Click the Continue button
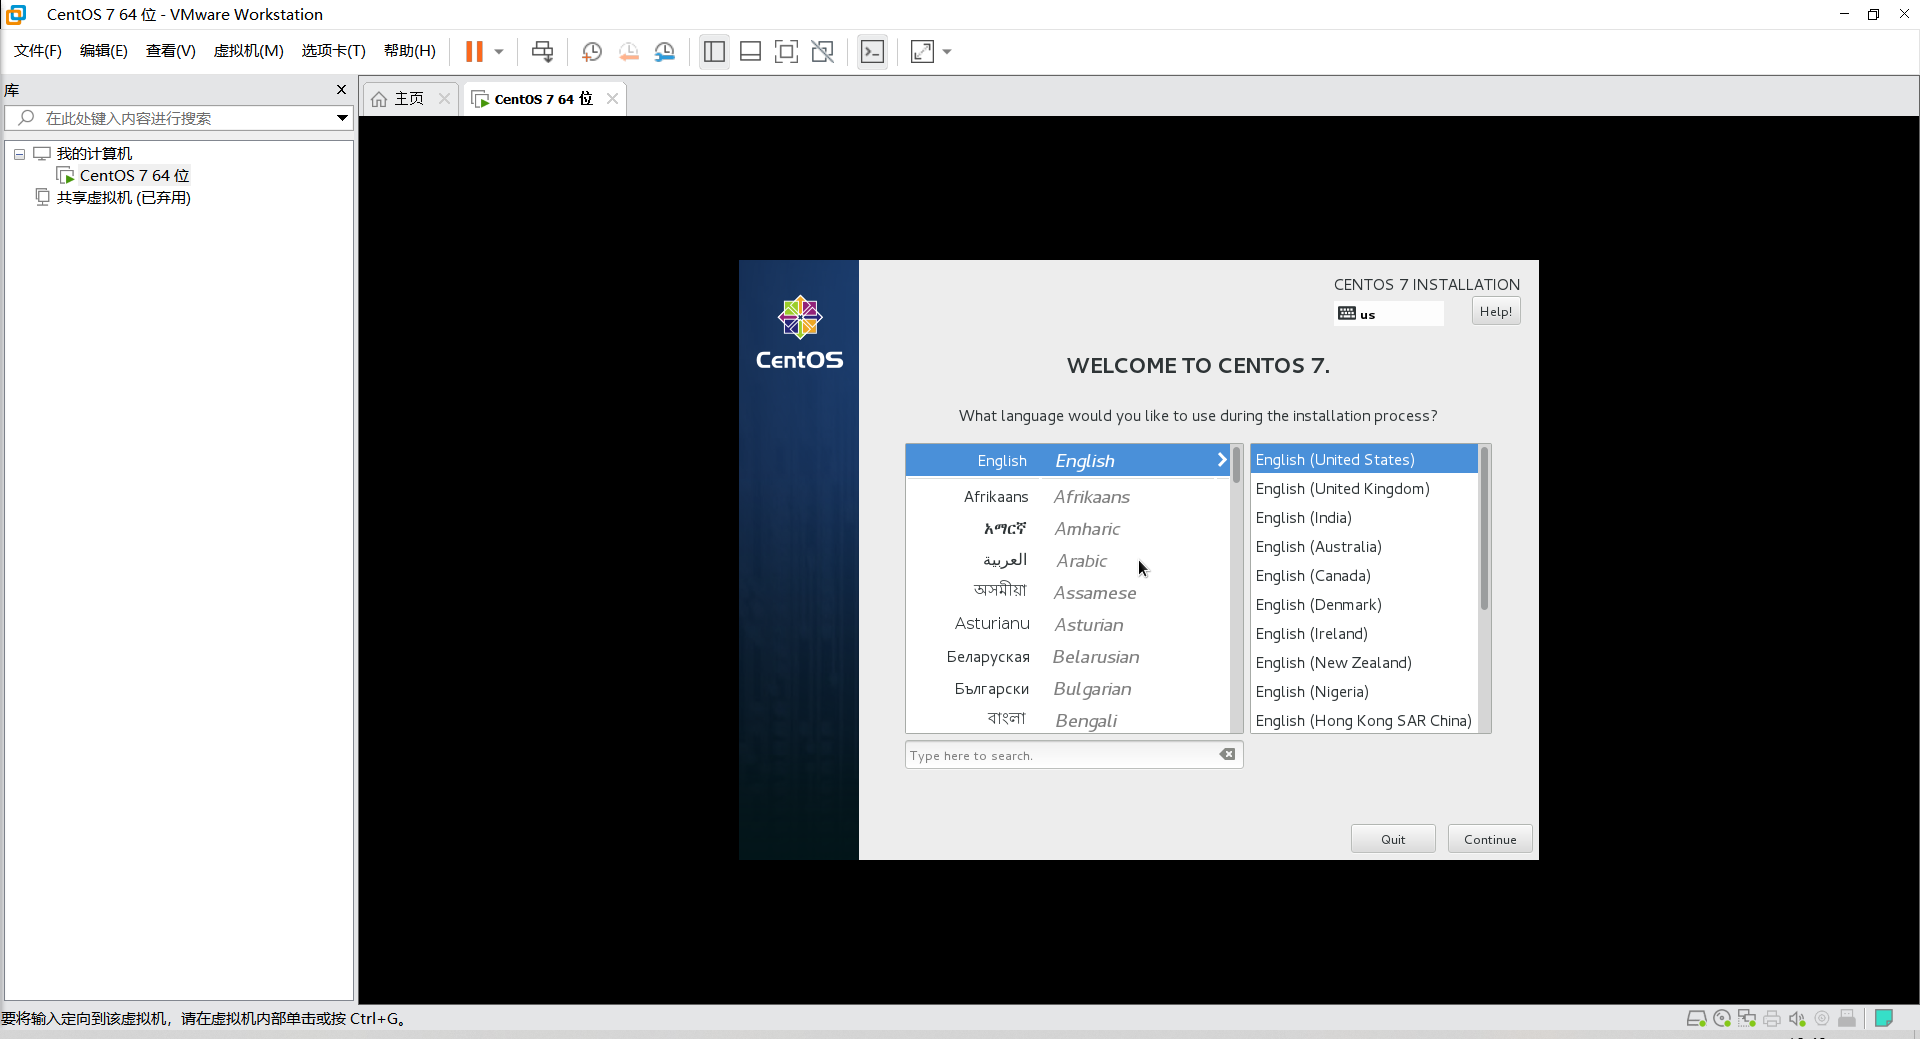Viewport: 1920px width, 1039px height. point(1490,839)
